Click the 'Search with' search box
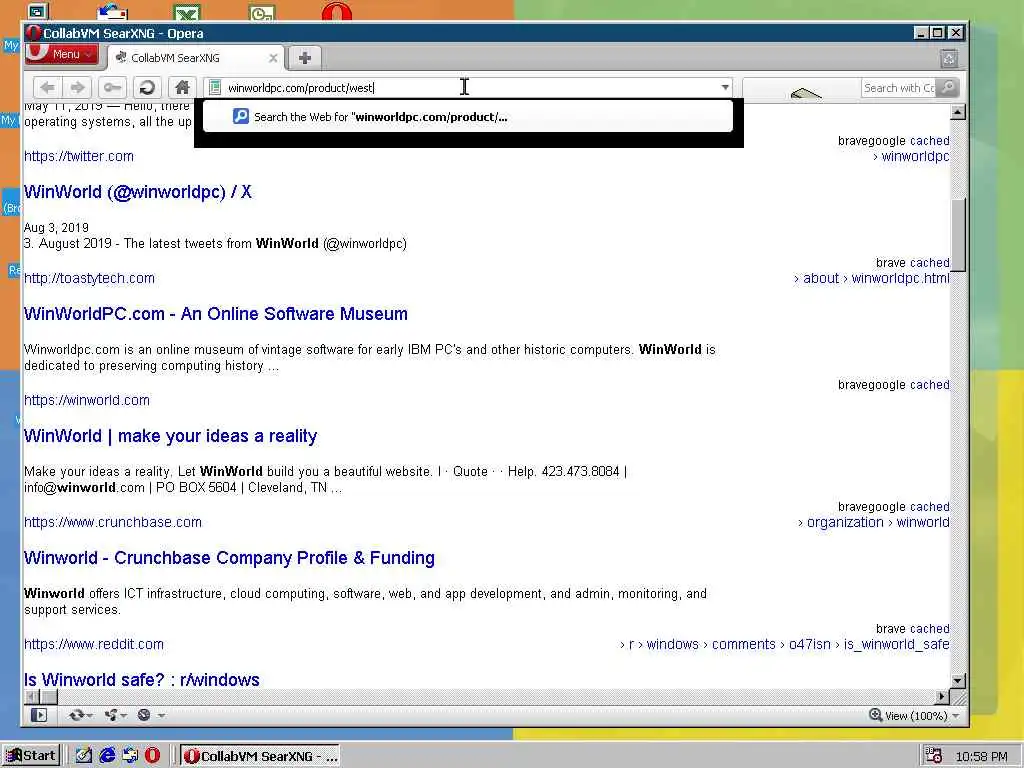The image size is (1024, 768). [899, 88]
